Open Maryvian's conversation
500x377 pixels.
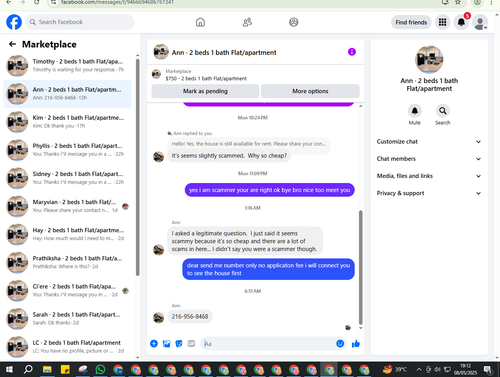click(67, 206)
